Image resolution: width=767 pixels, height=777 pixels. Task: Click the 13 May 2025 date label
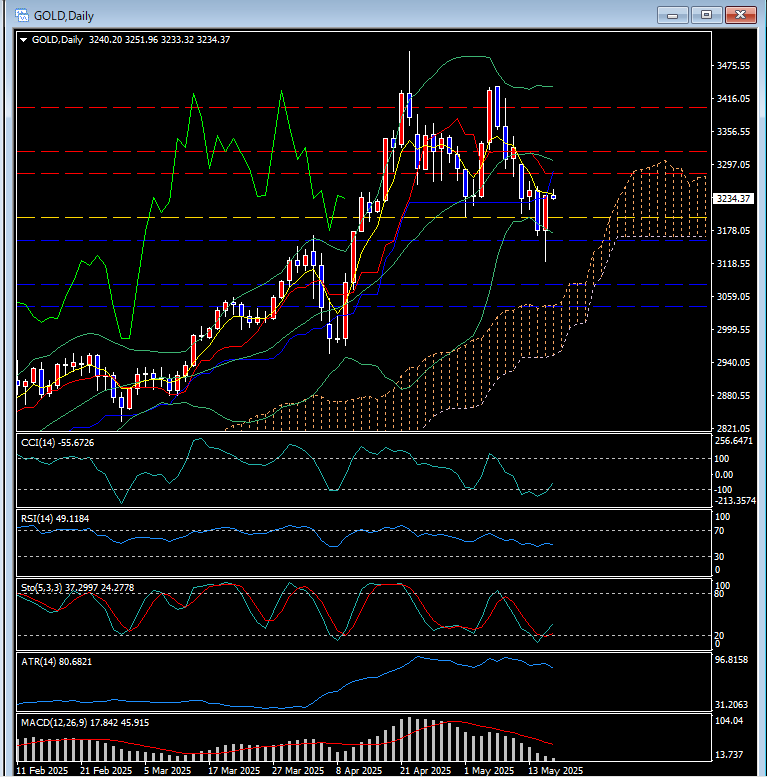pyautogui.click(x=555, y=771)
